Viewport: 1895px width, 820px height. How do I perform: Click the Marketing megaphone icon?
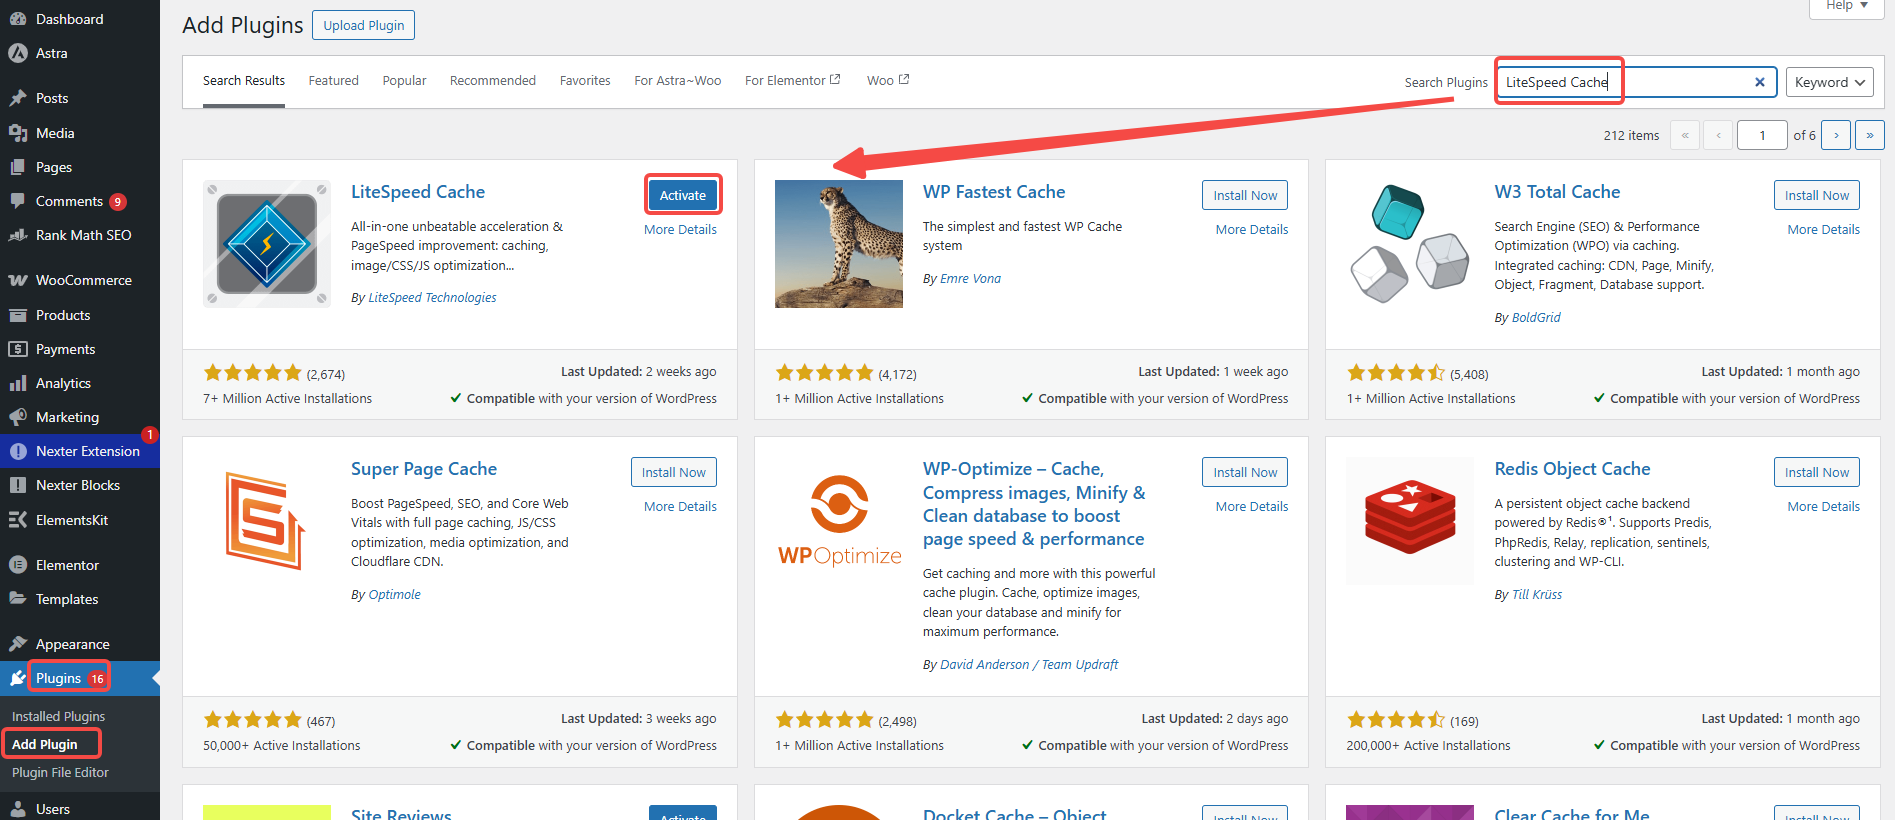tap(18, 417)
